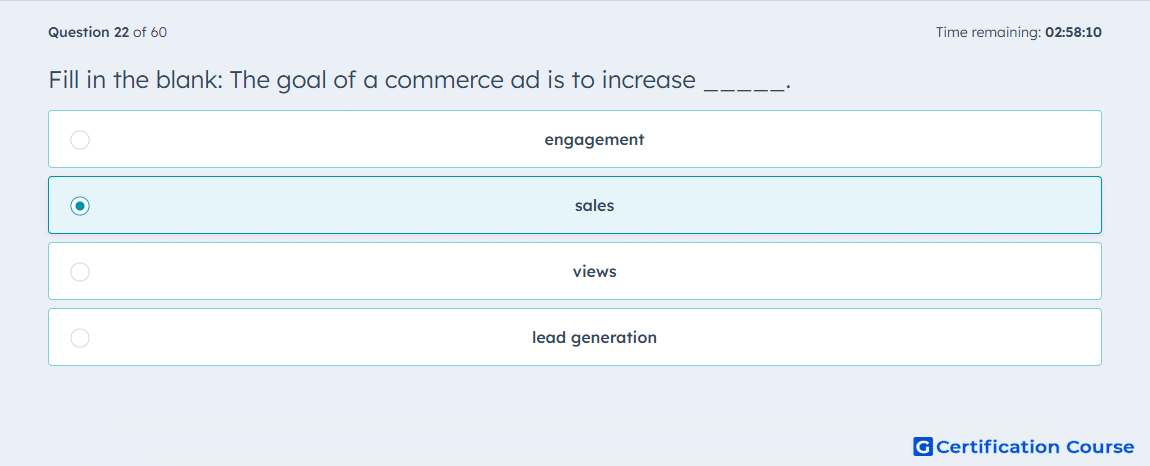Select the engagement radio button
Viewport: 1150px width, 466px height.
(80, 139)
